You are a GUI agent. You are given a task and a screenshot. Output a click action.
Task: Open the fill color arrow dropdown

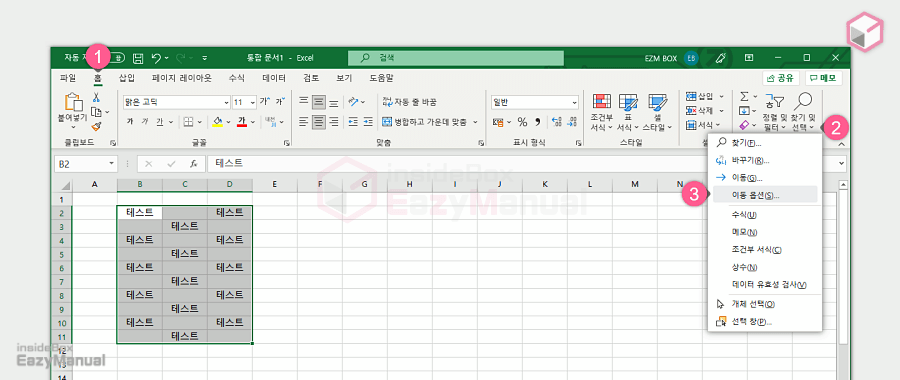(x=228, y=122)
